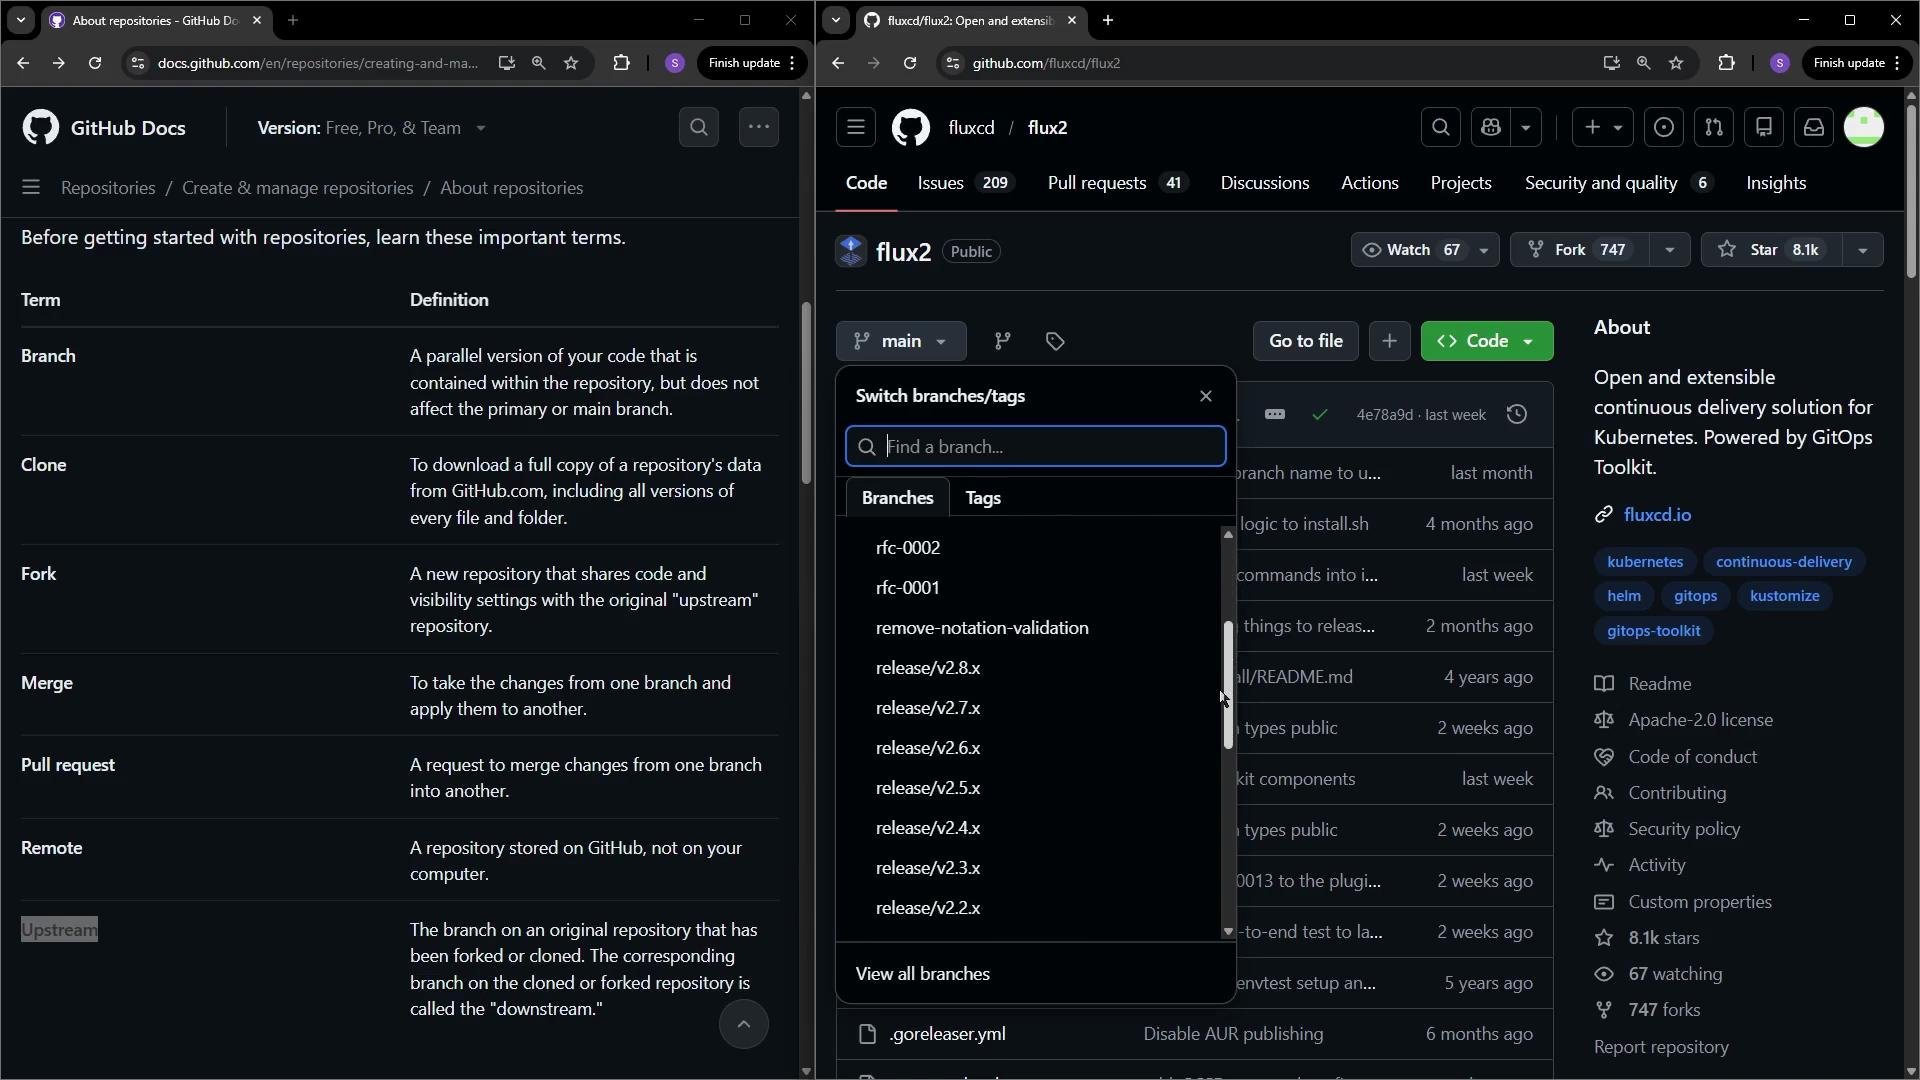Star the flux2 repository
This screenshot has height=1080, width=1920.
(x=1771, y=250)
